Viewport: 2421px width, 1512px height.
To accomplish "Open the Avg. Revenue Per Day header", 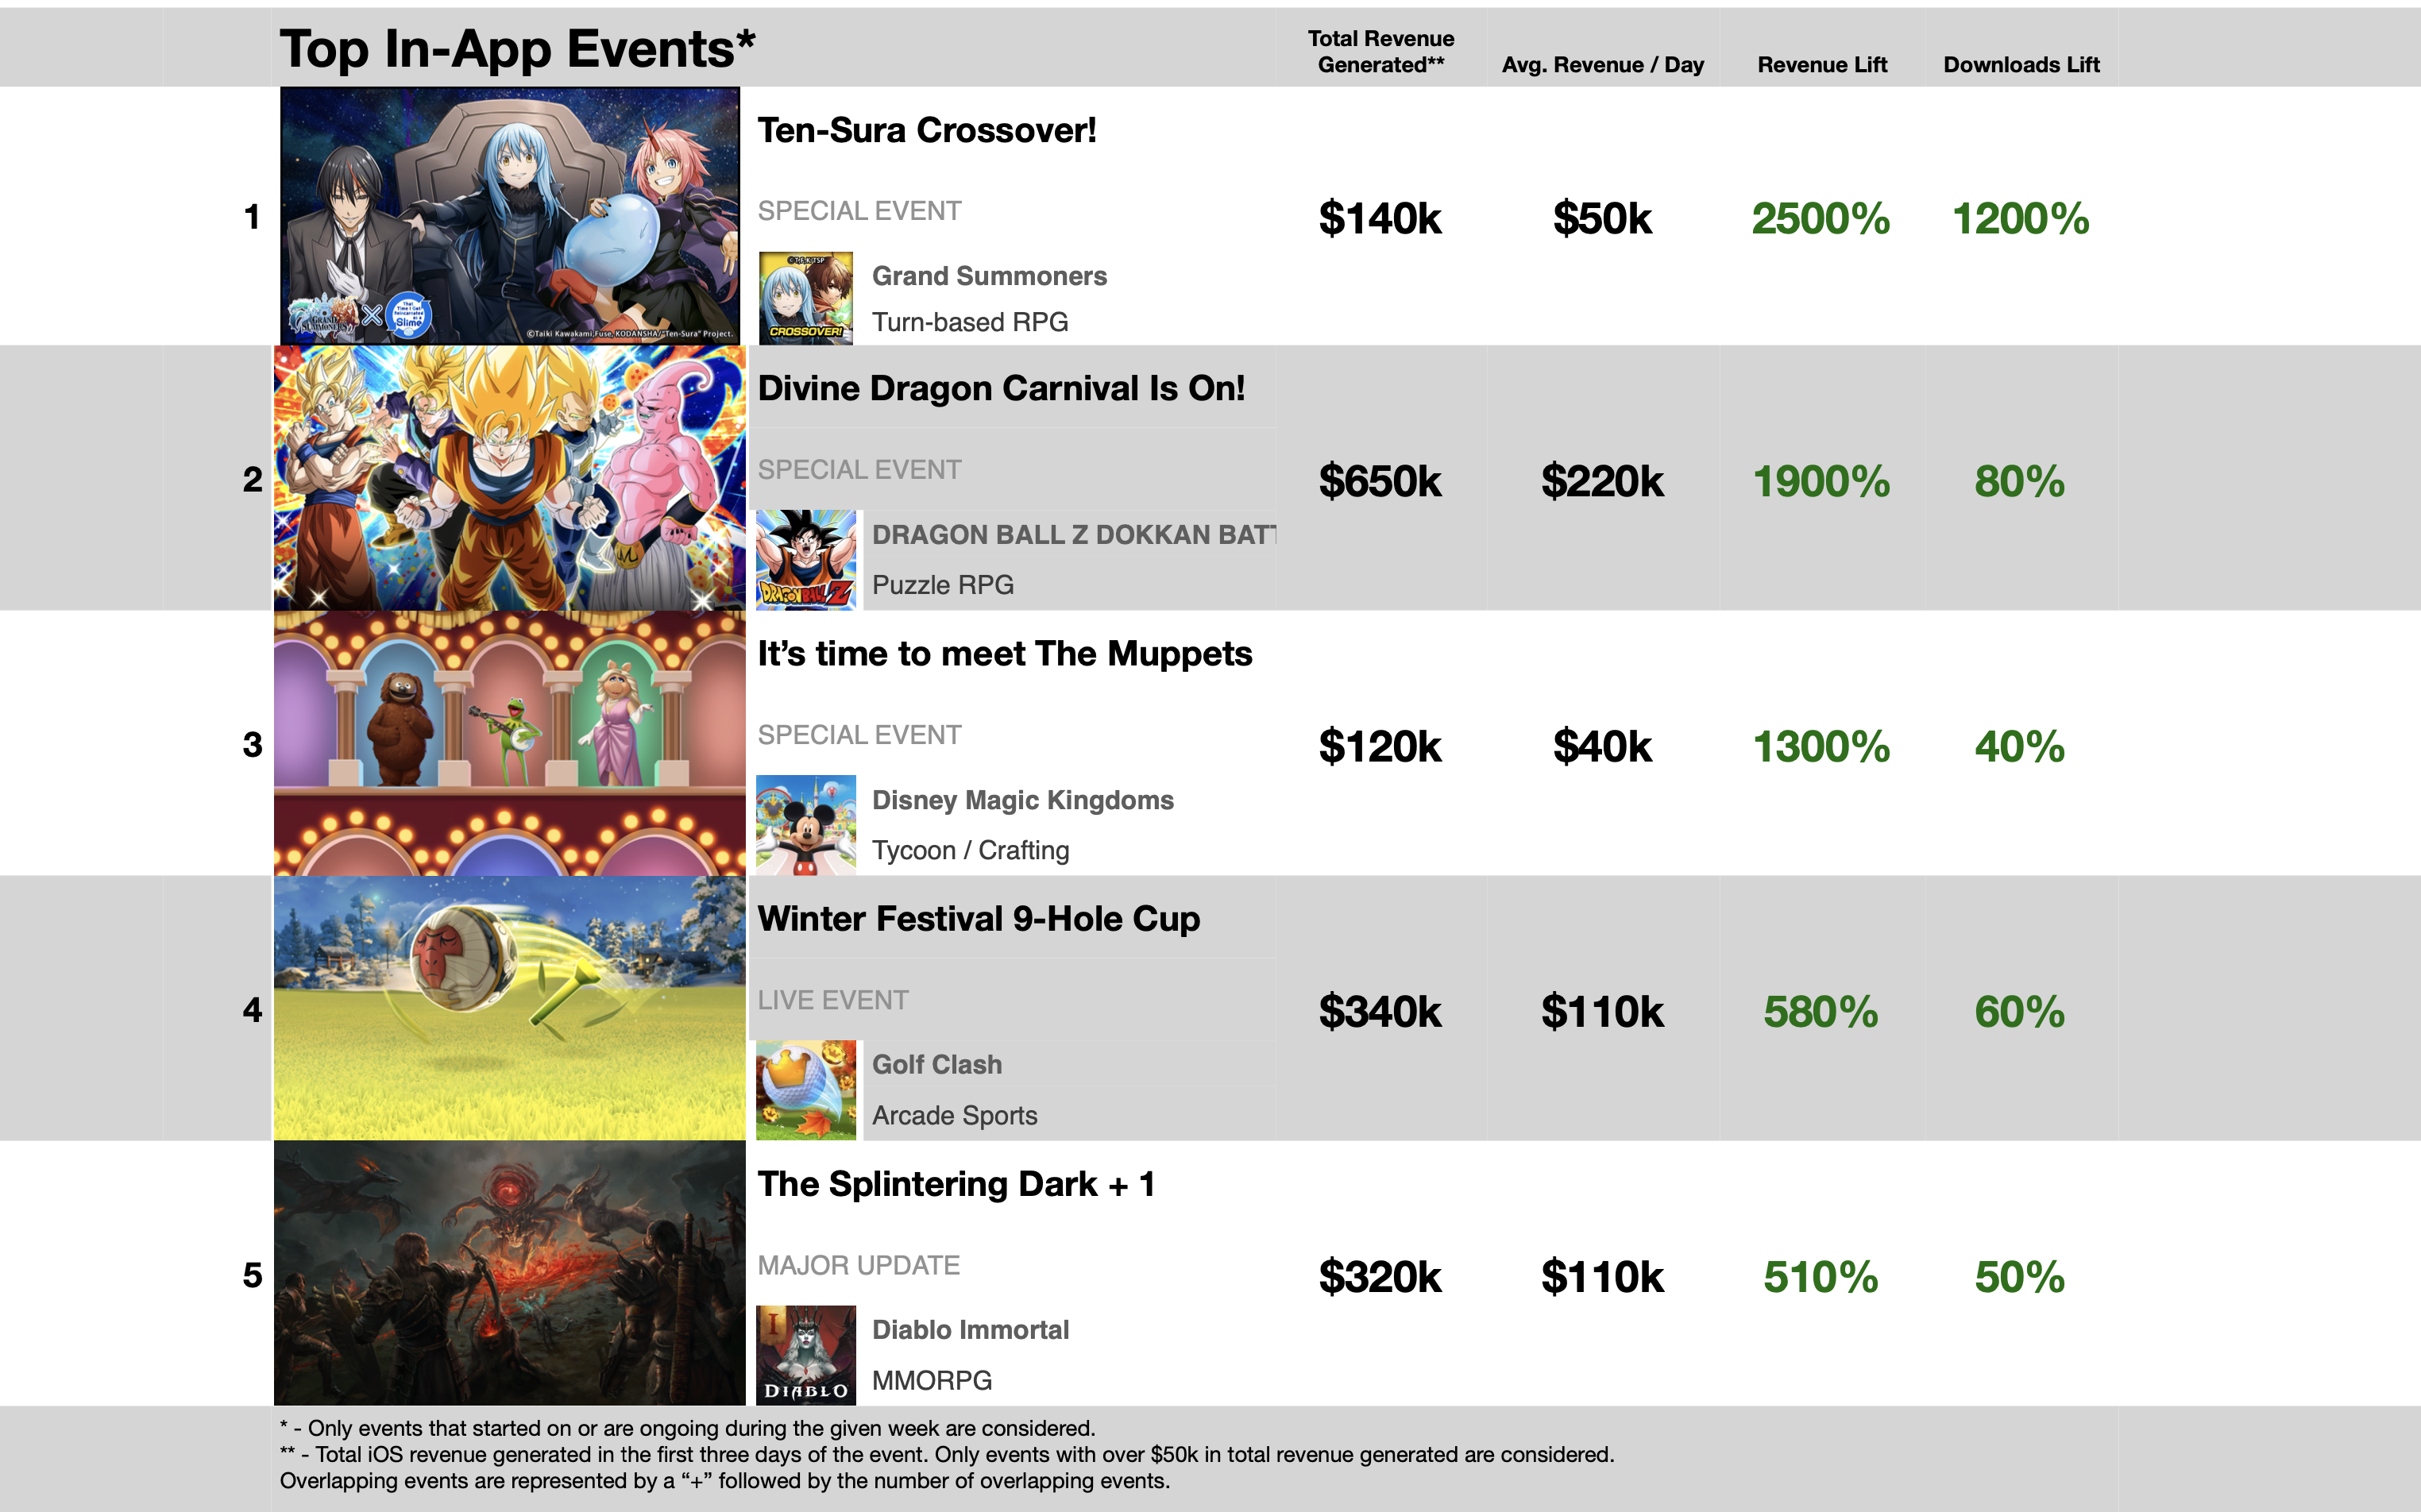I will point(1600,57).
